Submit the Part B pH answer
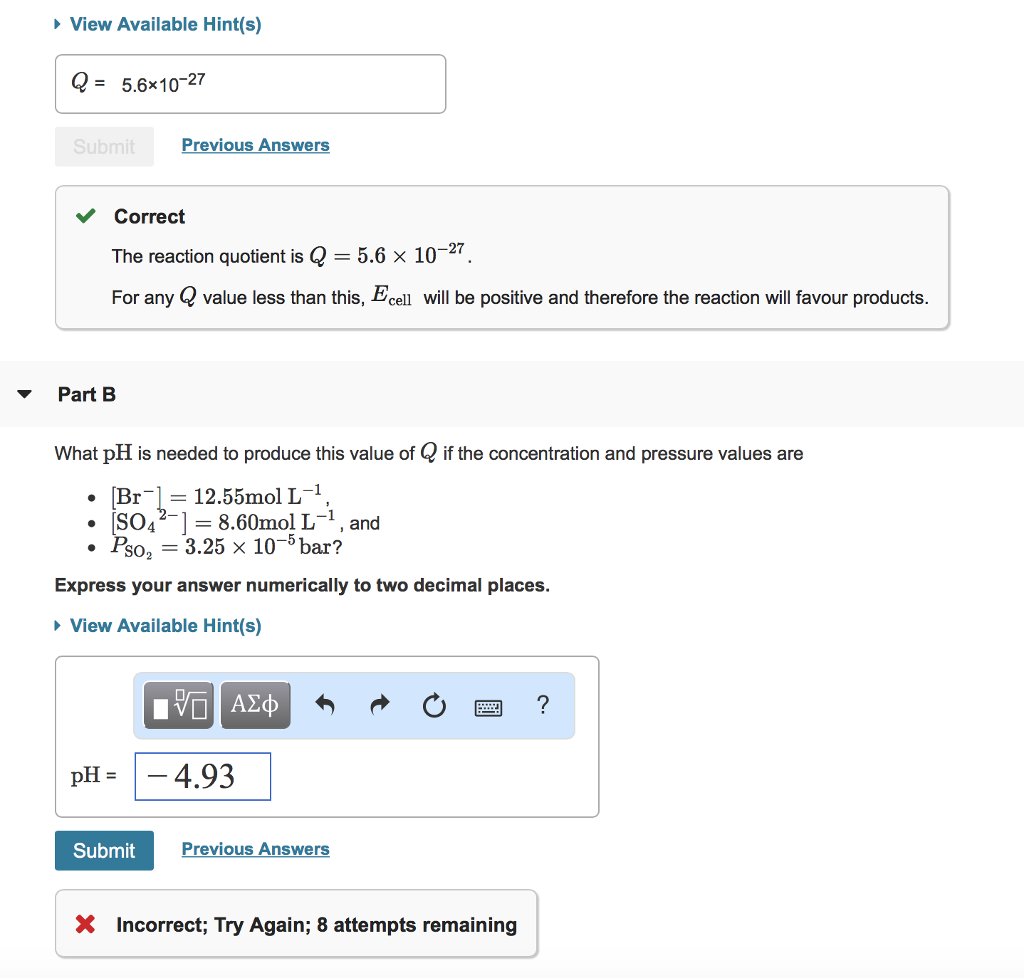 click(104, 849)
